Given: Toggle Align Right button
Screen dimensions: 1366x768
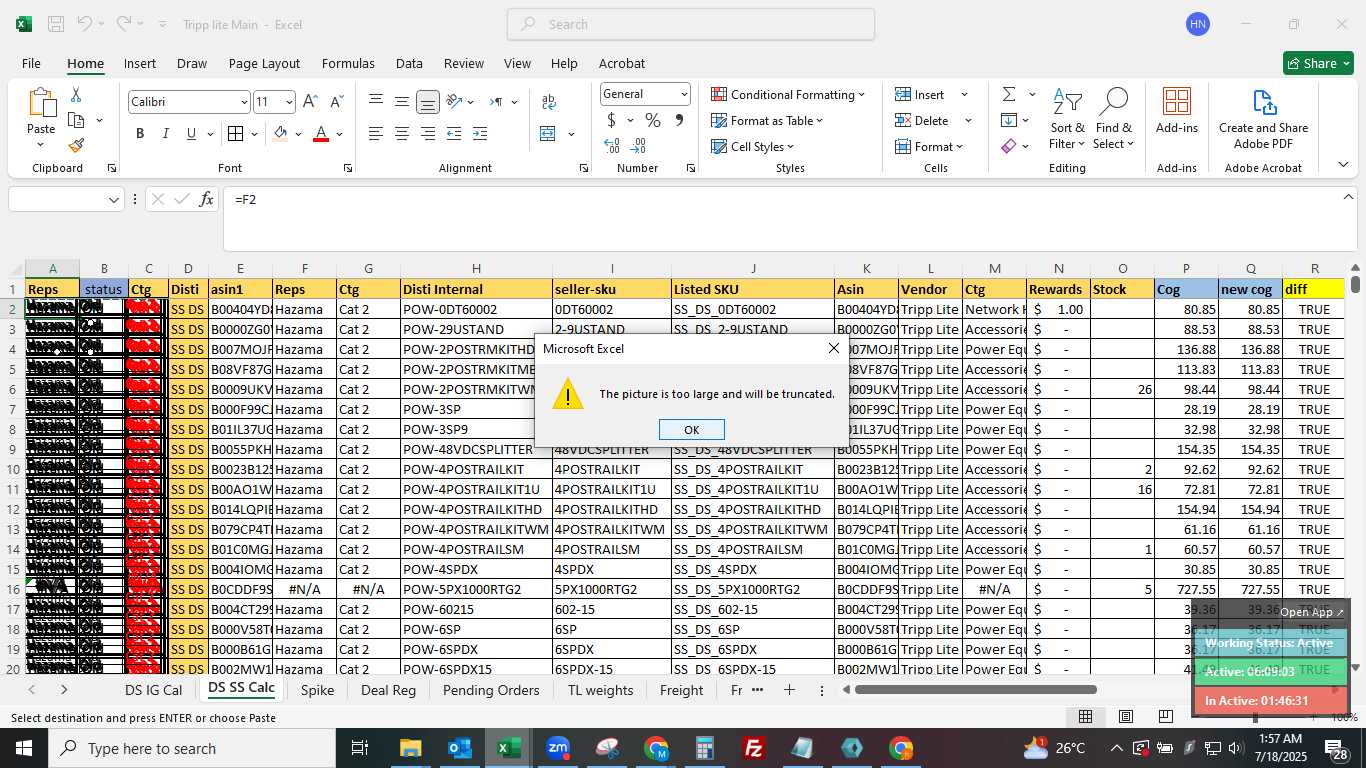Looking at the screenshot, I should (427, 133).
